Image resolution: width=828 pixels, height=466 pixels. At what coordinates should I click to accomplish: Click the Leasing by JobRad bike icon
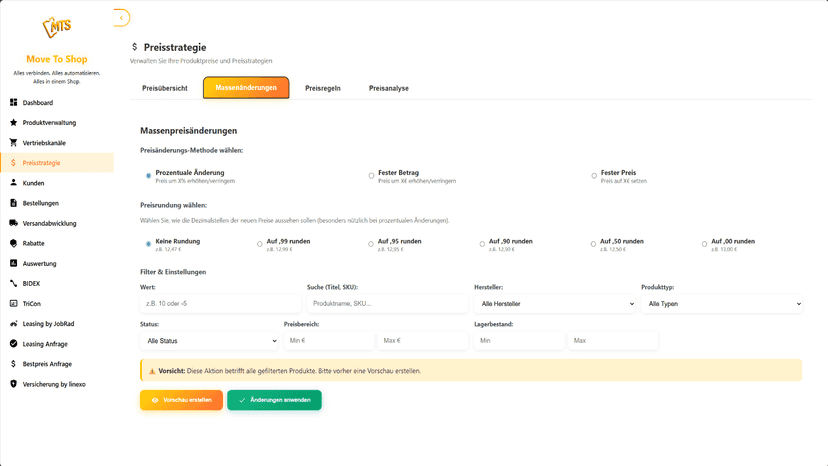(13, 323)
